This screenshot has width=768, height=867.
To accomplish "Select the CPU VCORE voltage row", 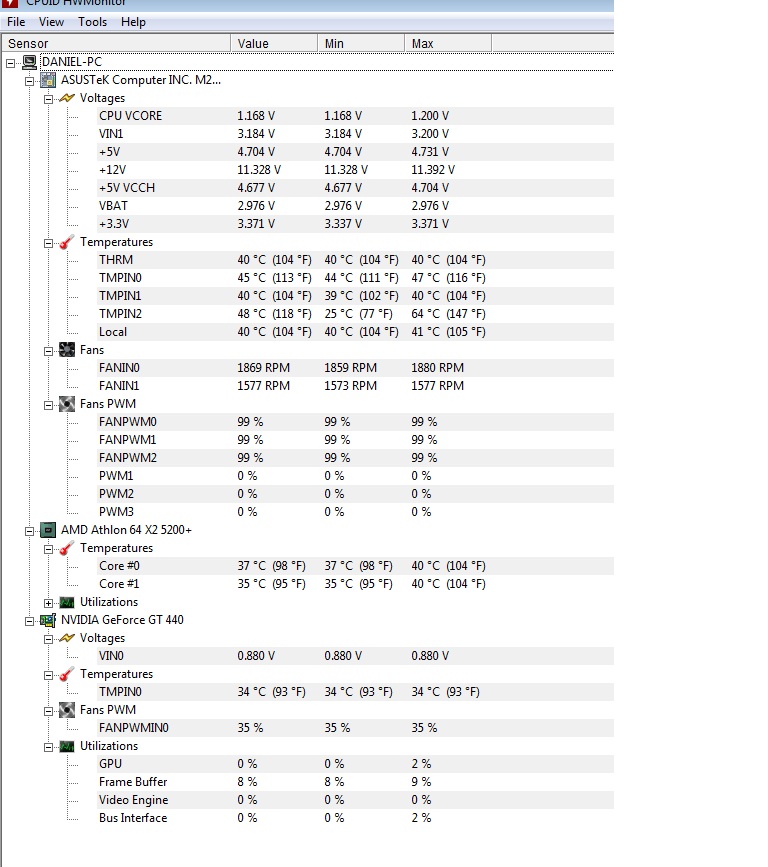I will pos(130,116).
